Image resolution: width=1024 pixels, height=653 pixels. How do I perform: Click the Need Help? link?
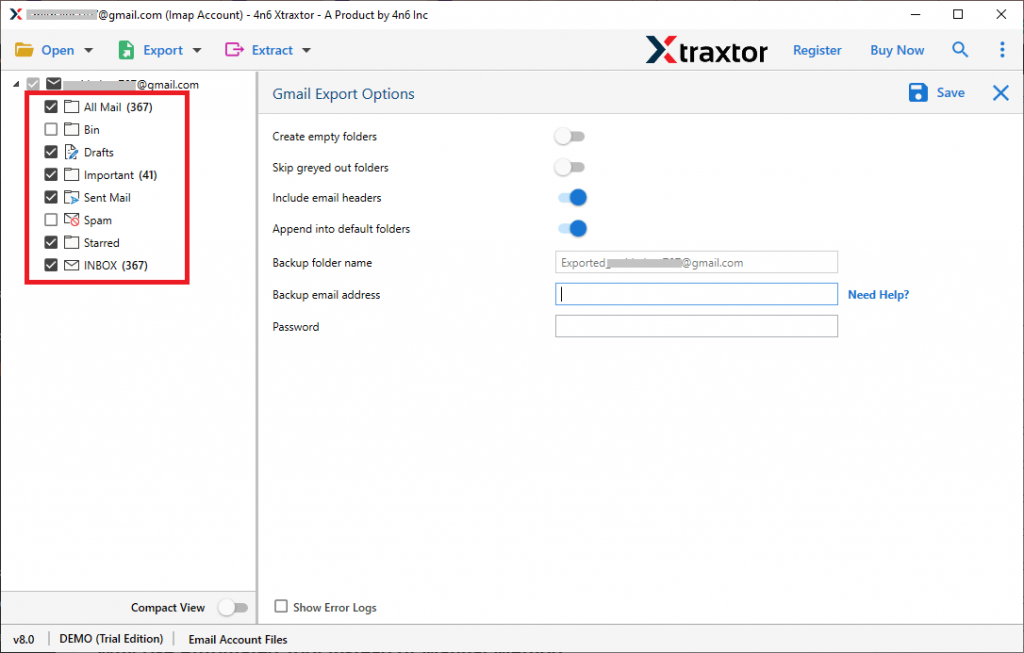click(x=878, y=295)
